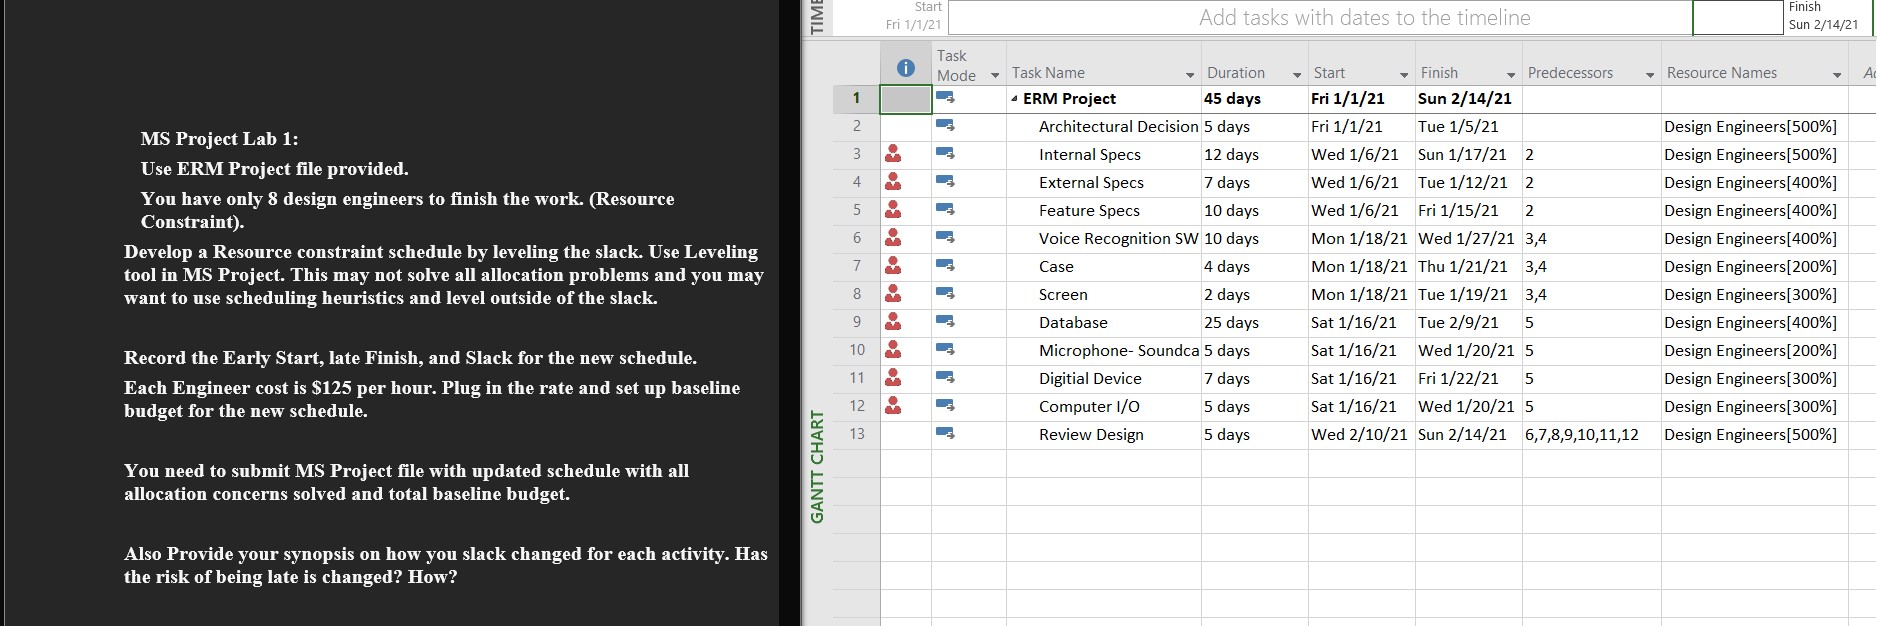Image resolution: width=1877 pixels, height=626 pixels.
Task: Click Digitial Device duration 7 days
Action: (1254, 379)
